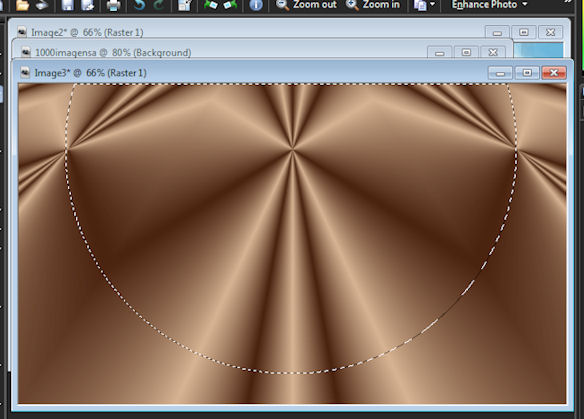
Task: Open a file with the folder icon
Action: [22, 5]
